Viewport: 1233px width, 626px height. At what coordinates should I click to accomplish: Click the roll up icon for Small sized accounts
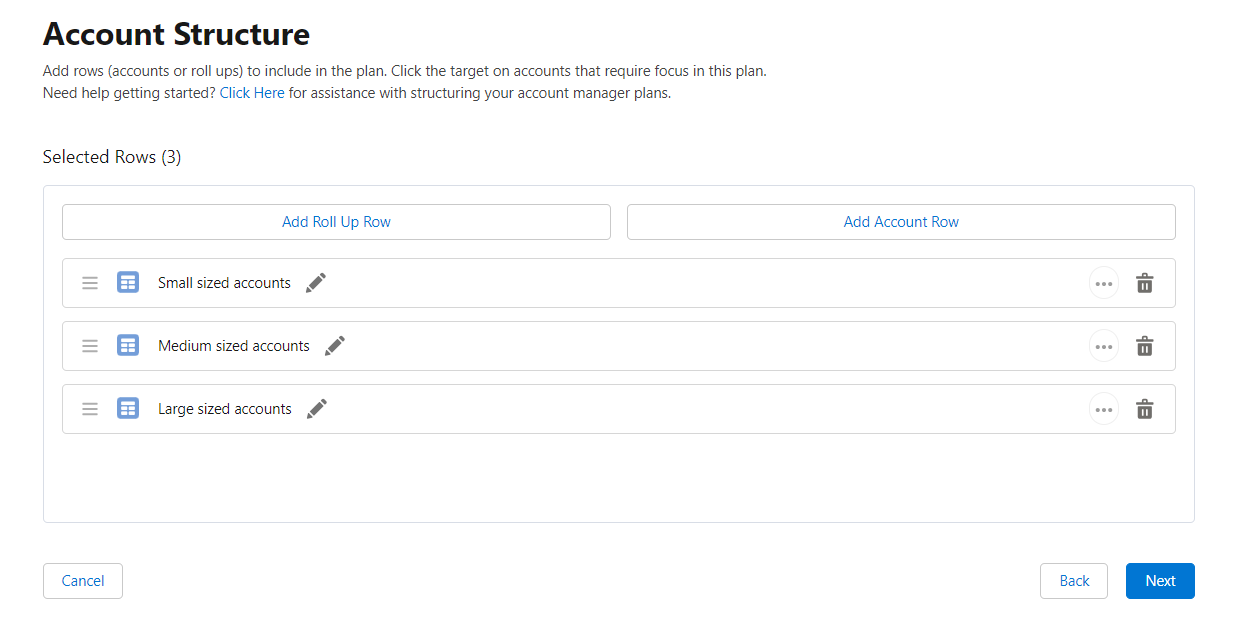[x=128, y=283]
